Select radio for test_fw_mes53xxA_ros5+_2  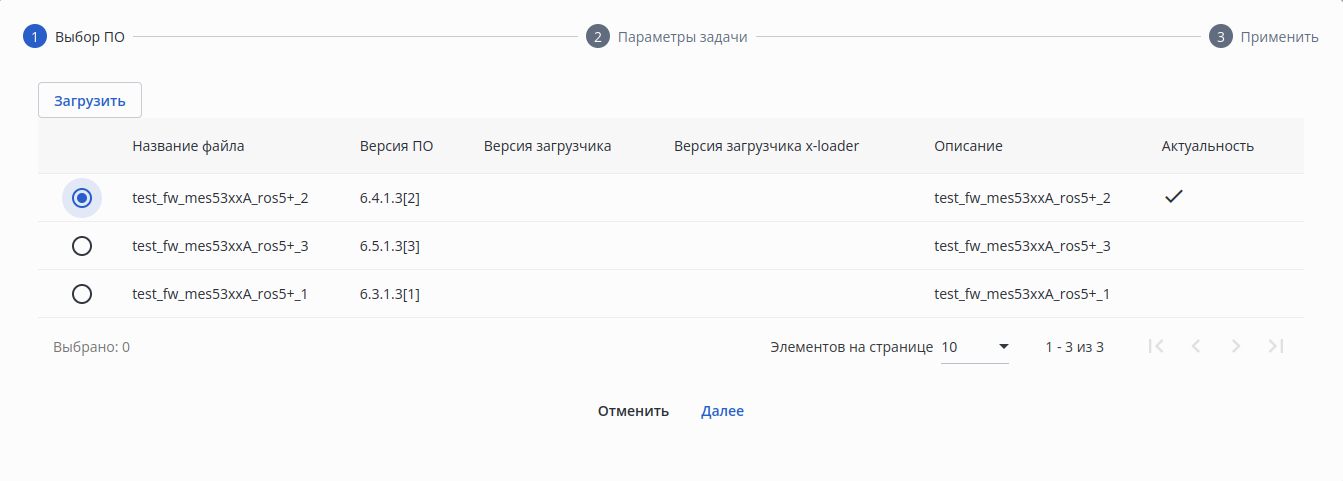click(x=82, y=198)
